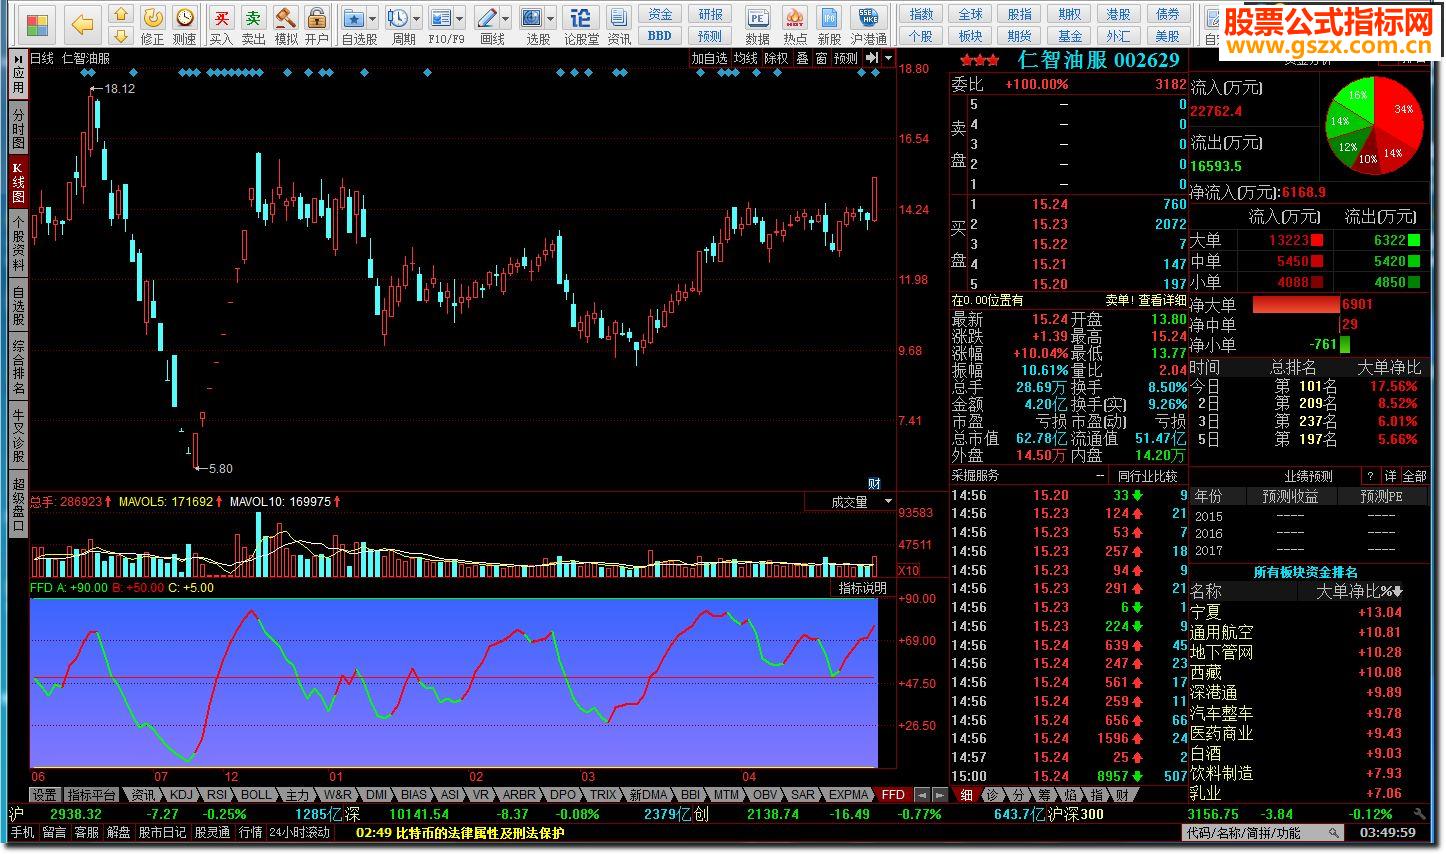Click the 沪港通 SSE/HKE icon
The width and height of the screenshot is (1446, 854).
point(868,24)
